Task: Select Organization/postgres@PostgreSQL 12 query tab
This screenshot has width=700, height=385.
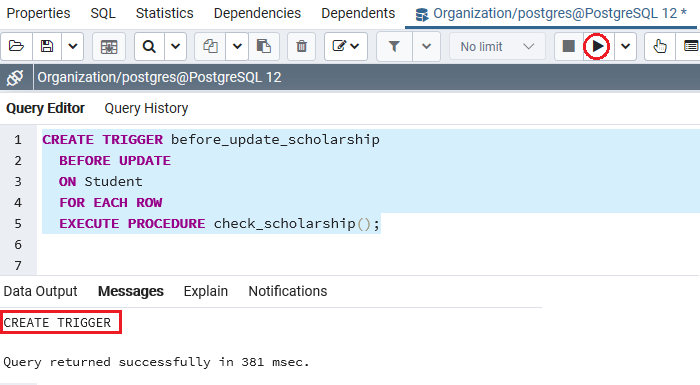Action: click(x=551, y=14)
